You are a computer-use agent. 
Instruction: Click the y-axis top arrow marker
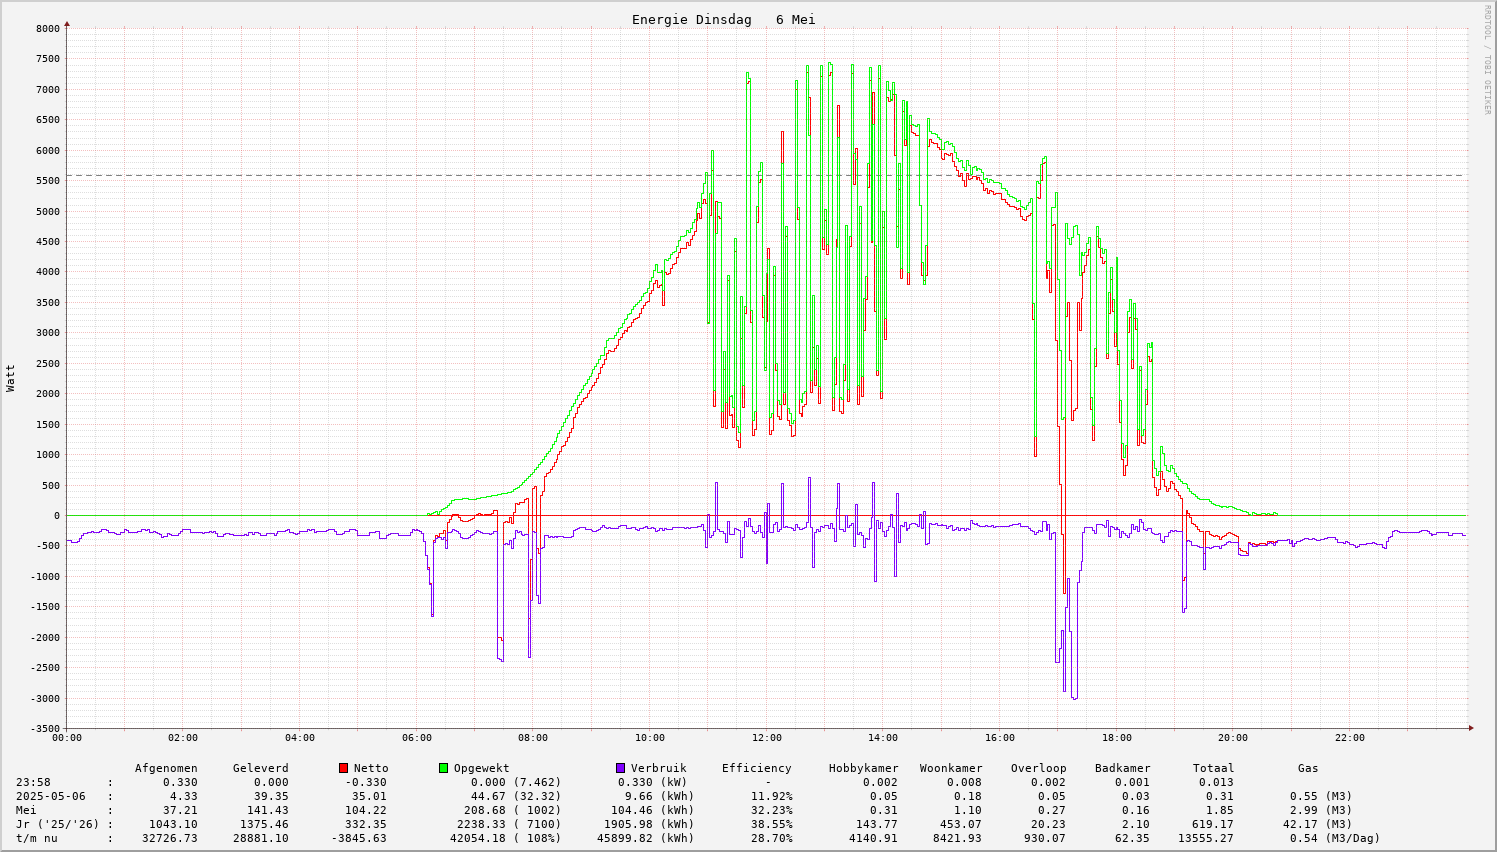(67, 23)
